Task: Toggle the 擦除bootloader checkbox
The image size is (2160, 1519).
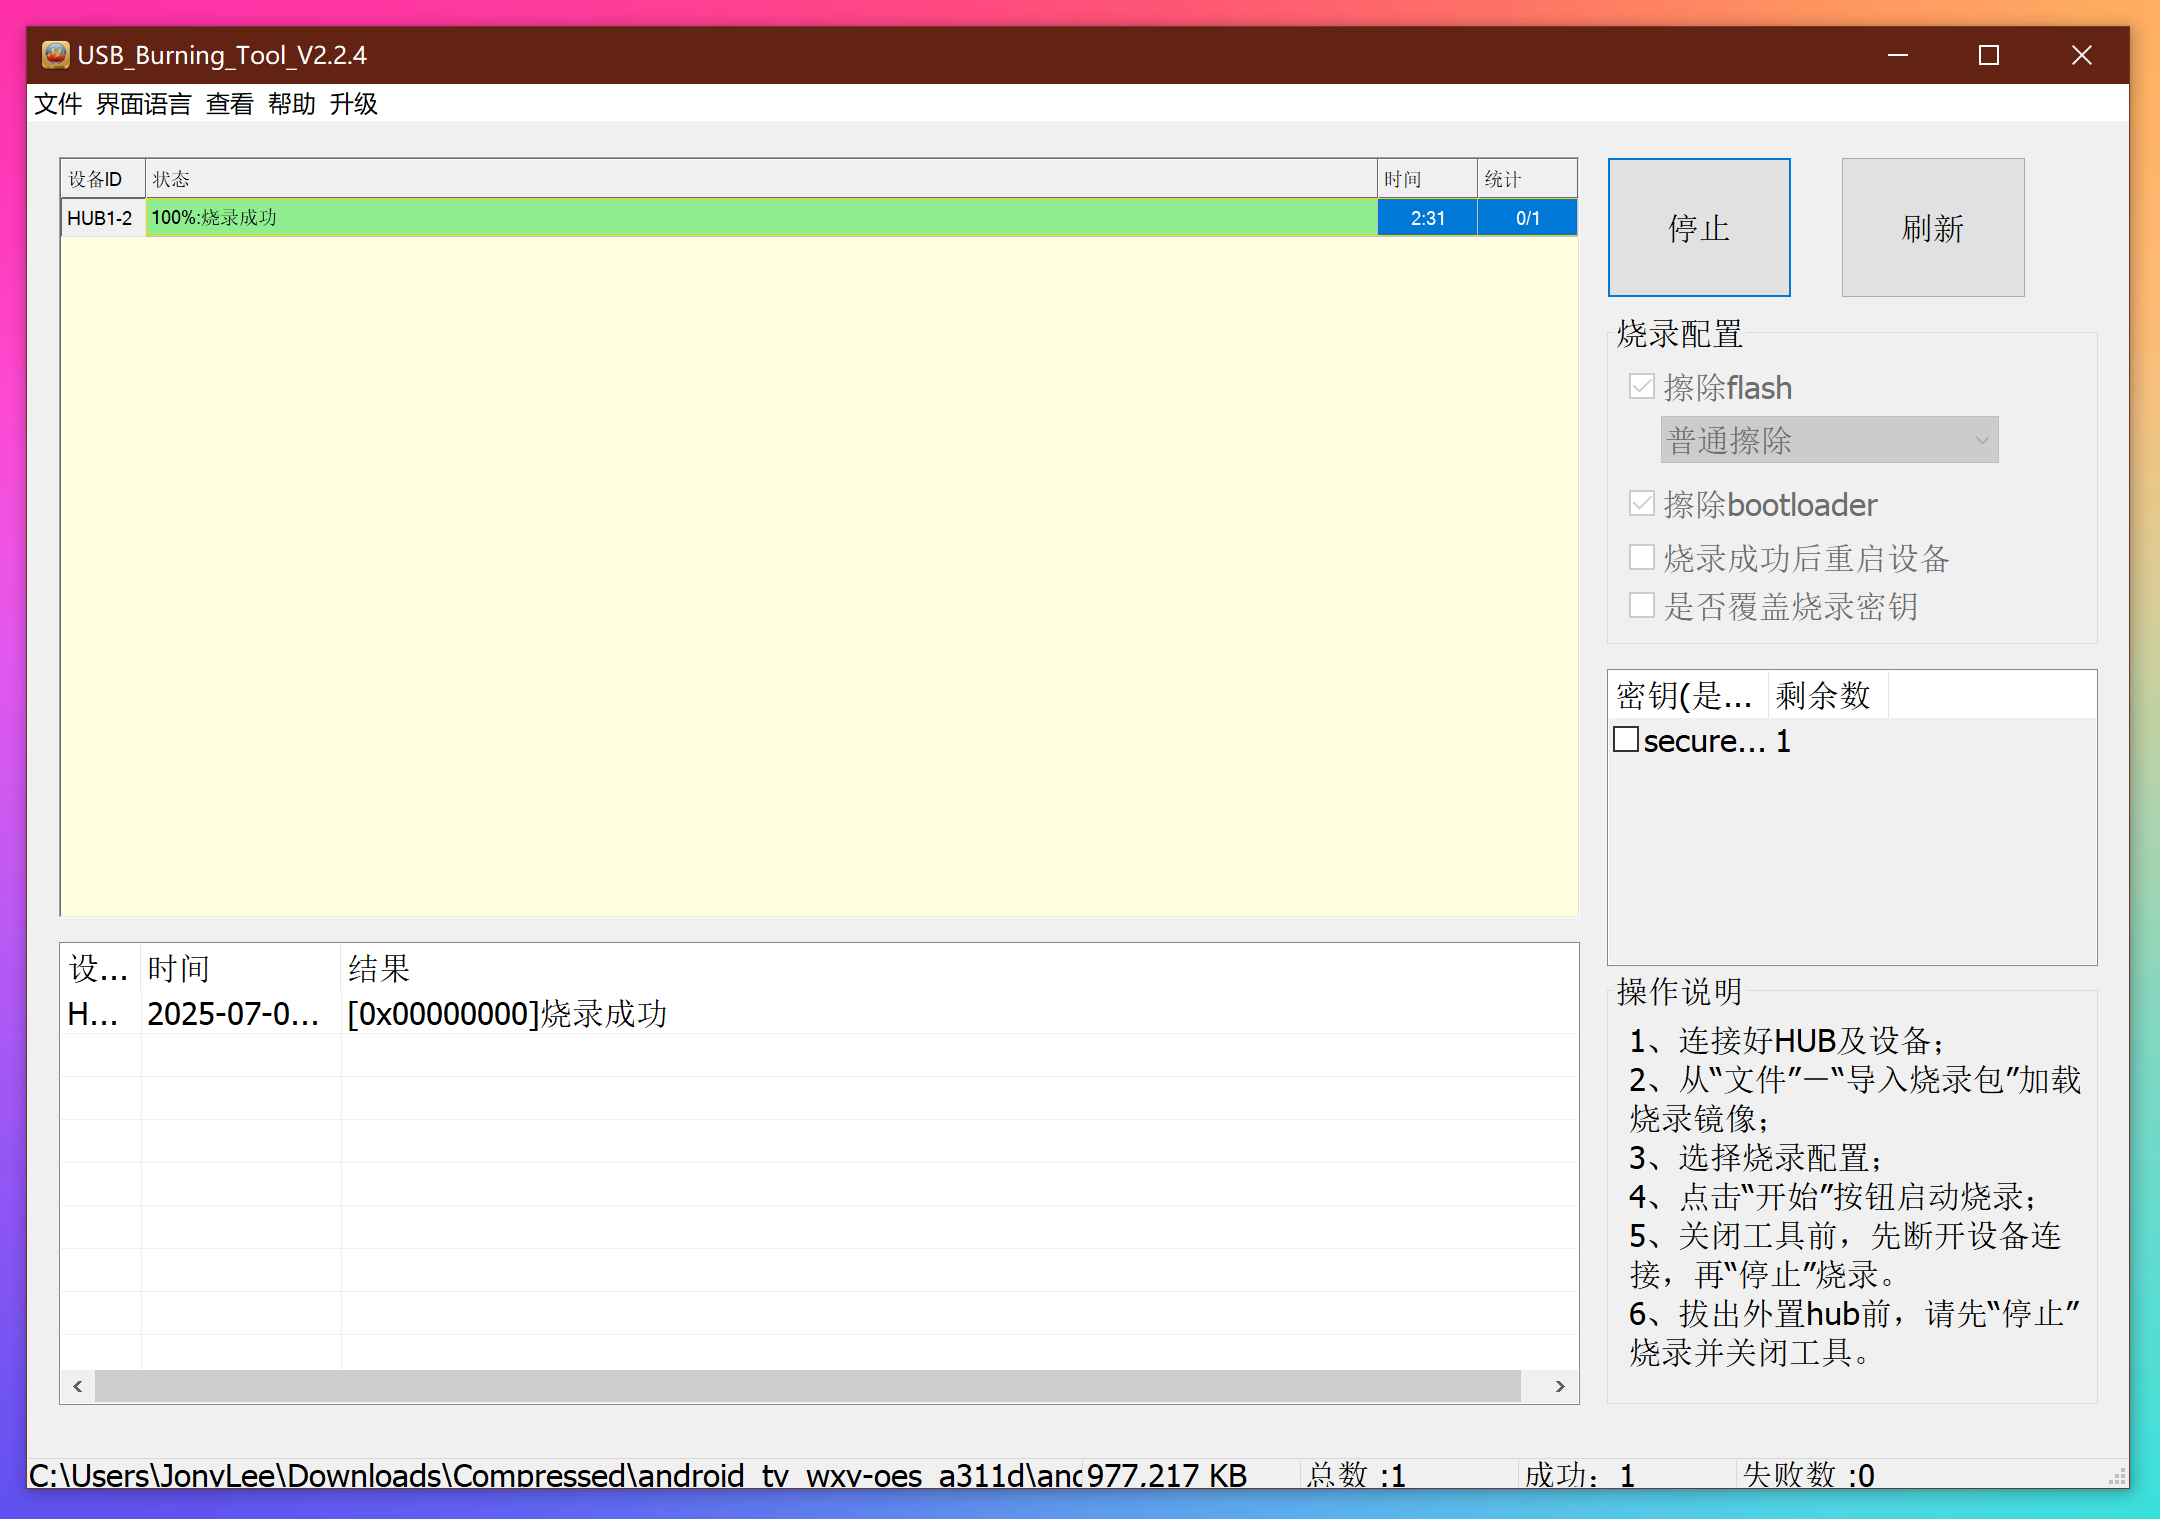Action: pyautogui.click(x=1641, y=504)
